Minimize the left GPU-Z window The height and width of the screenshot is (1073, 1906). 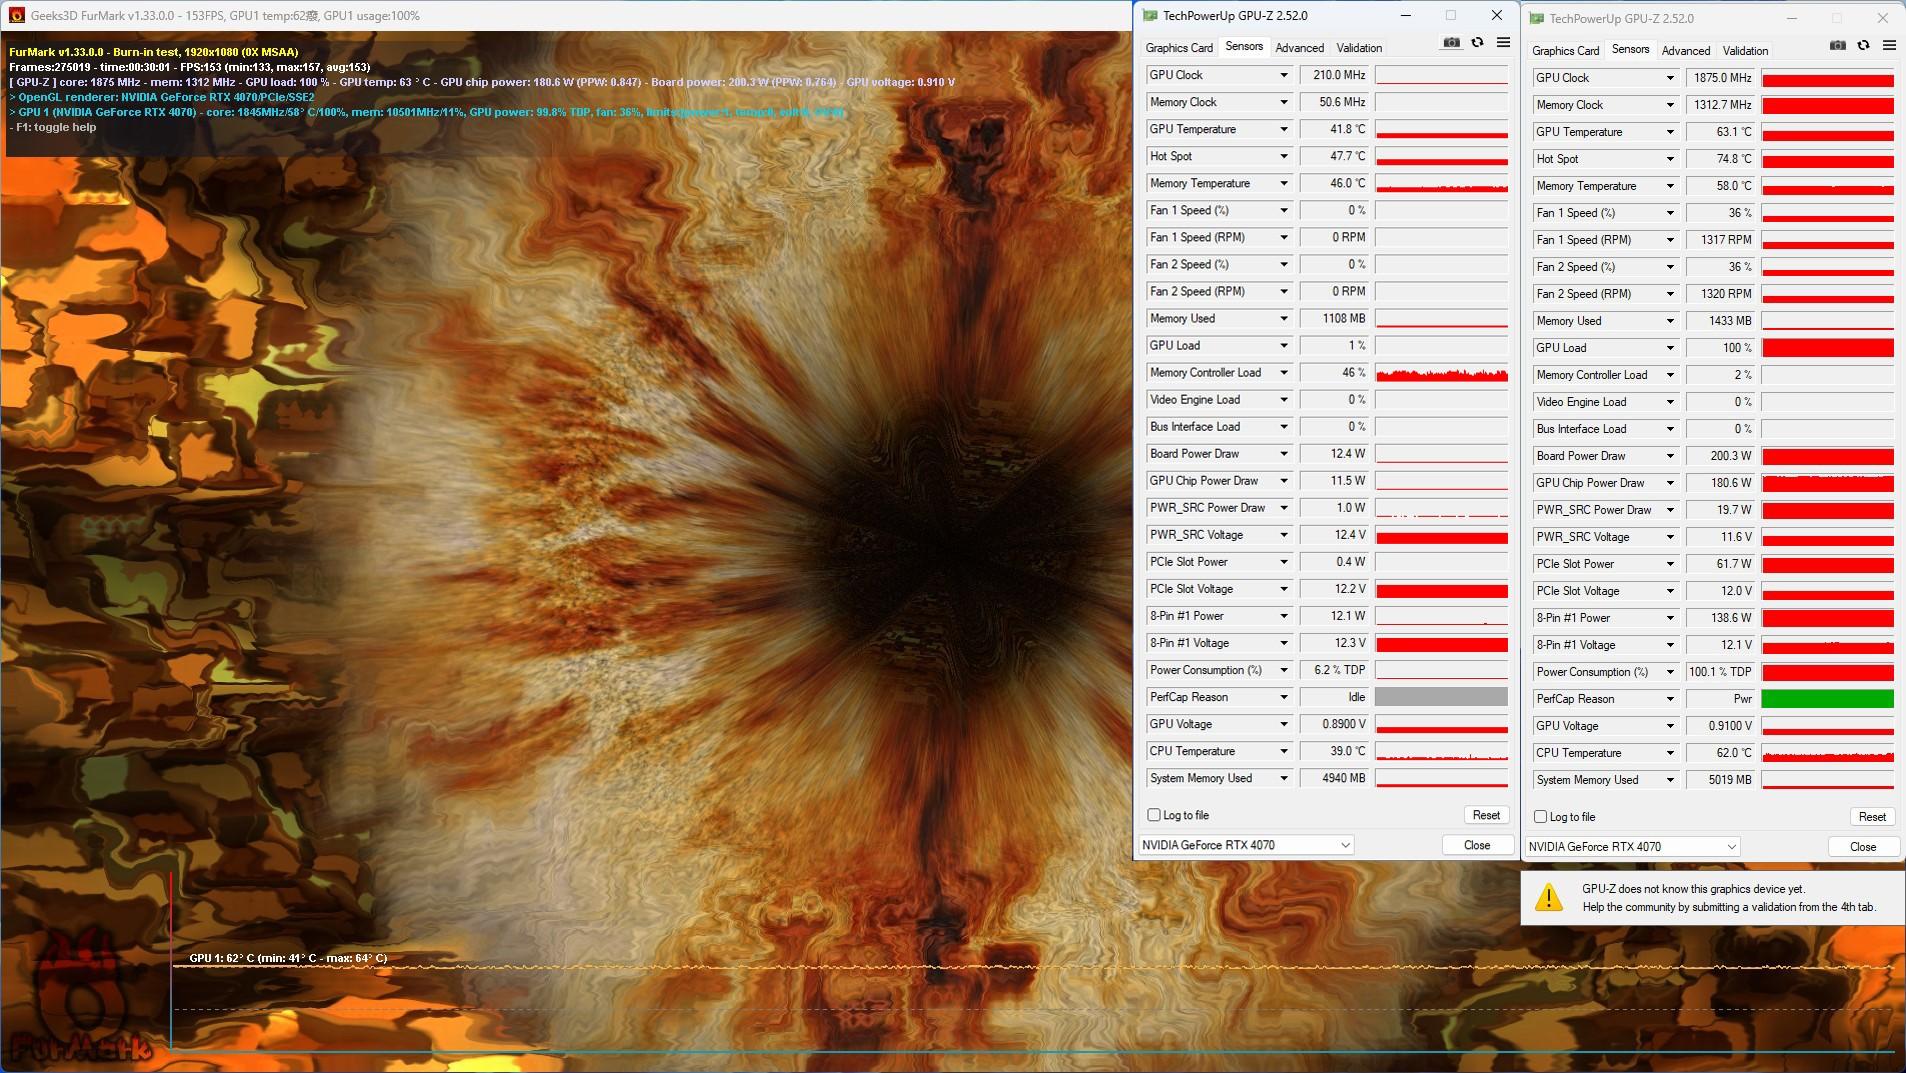point(1405,15)
